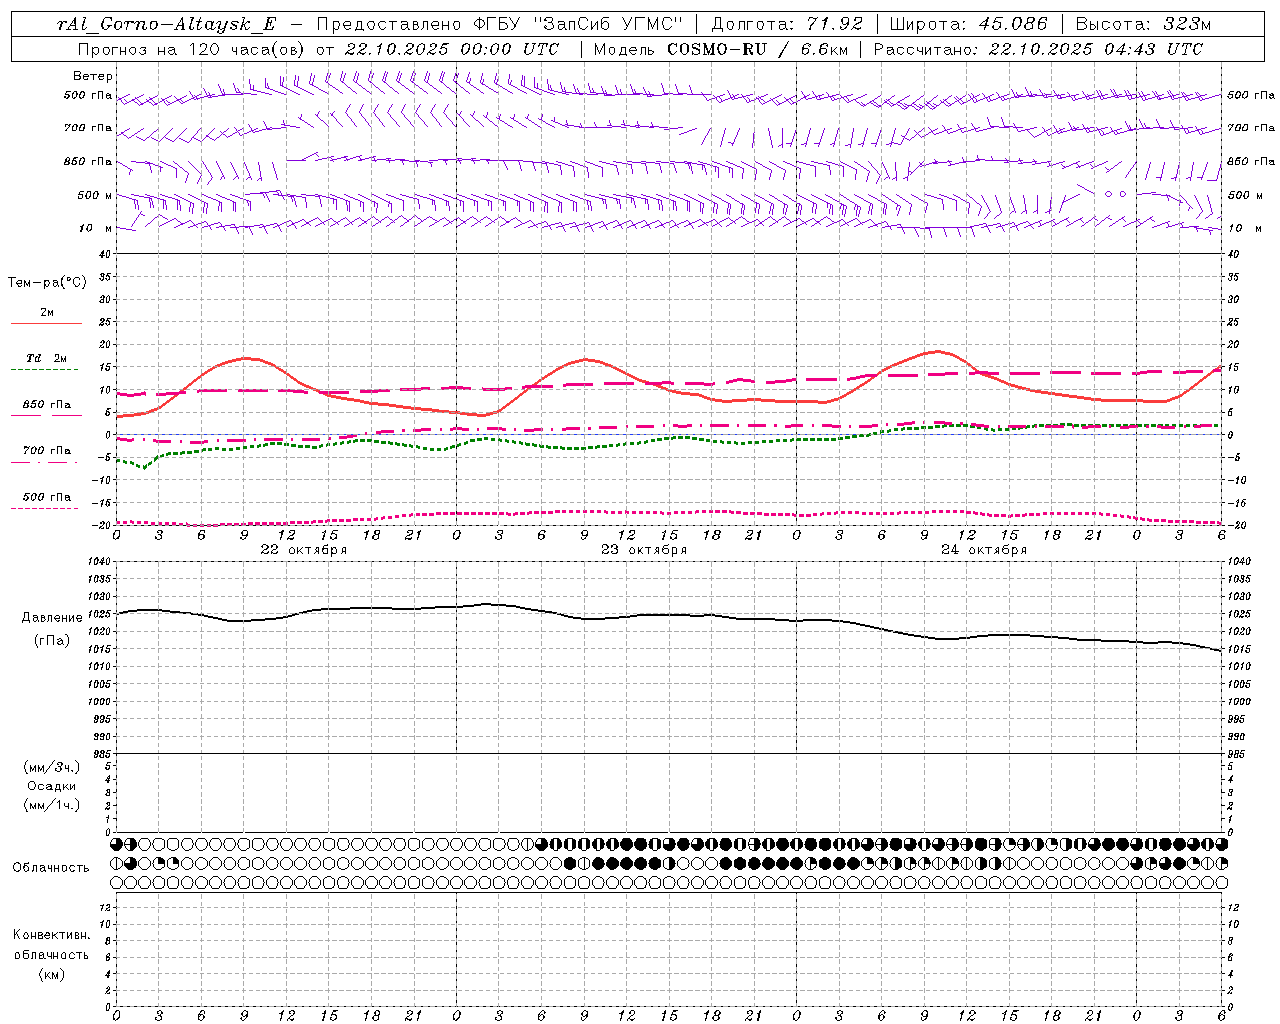Click the Конвективн. convective cloud label

52,935
